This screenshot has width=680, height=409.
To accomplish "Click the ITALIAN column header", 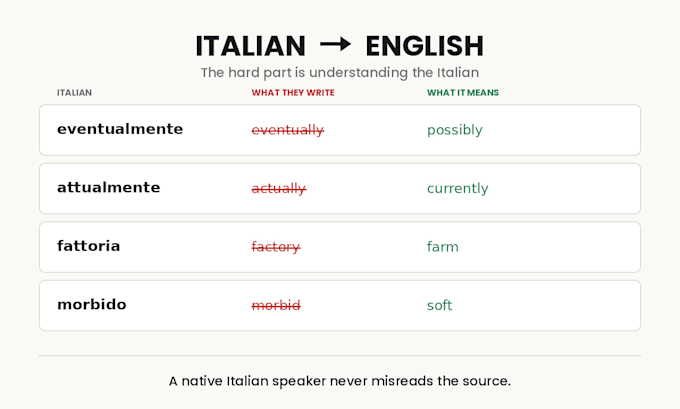I will pyautogui.click(x=74, y=92).
